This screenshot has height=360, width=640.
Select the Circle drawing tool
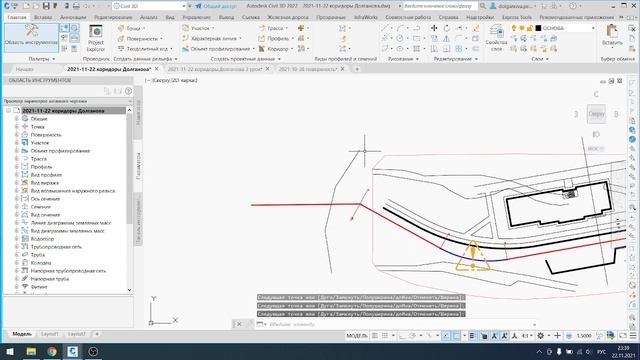point(400,38)
